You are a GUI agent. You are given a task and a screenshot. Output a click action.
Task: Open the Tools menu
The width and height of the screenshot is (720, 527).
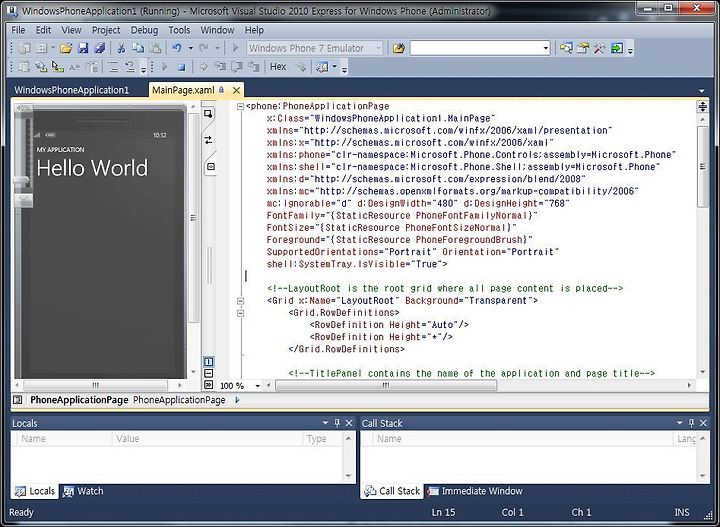179,30
